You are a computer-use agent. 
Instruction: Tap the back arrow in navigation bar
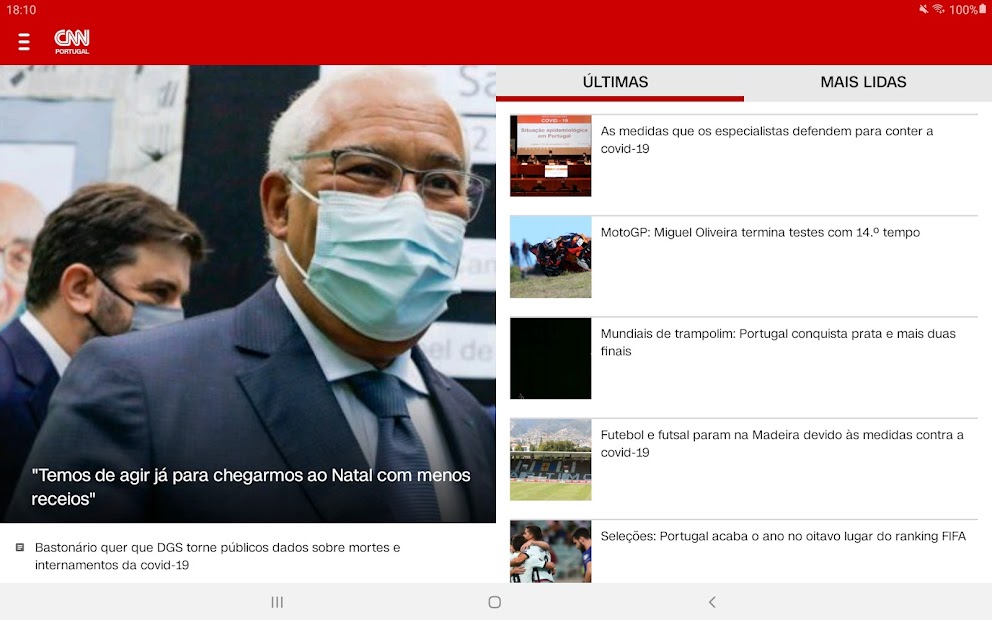click(x=712, y=602)
